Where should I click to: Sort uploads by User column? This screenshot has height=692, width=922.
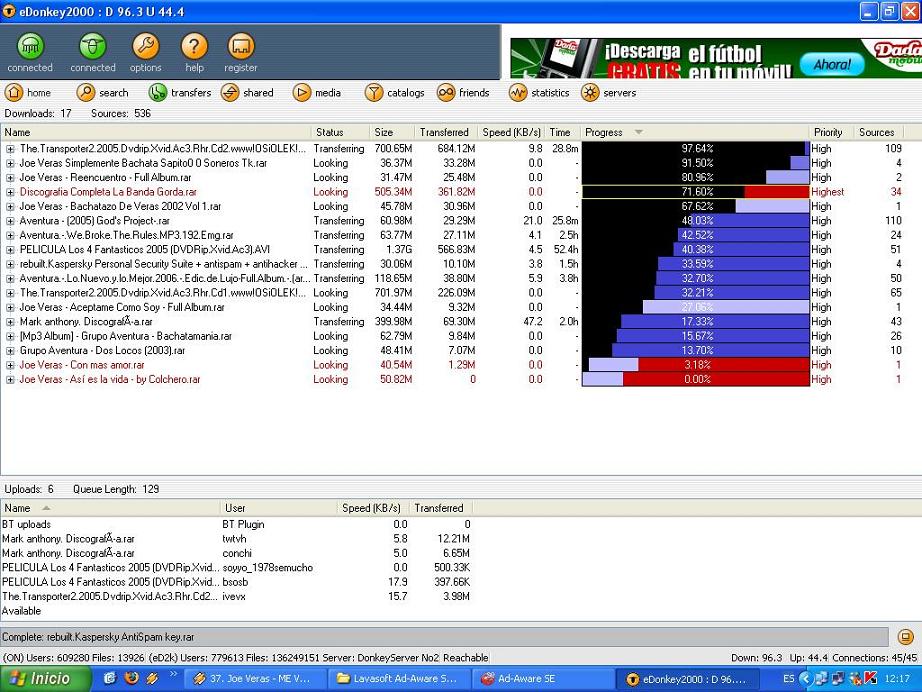(x=278, y=508)
